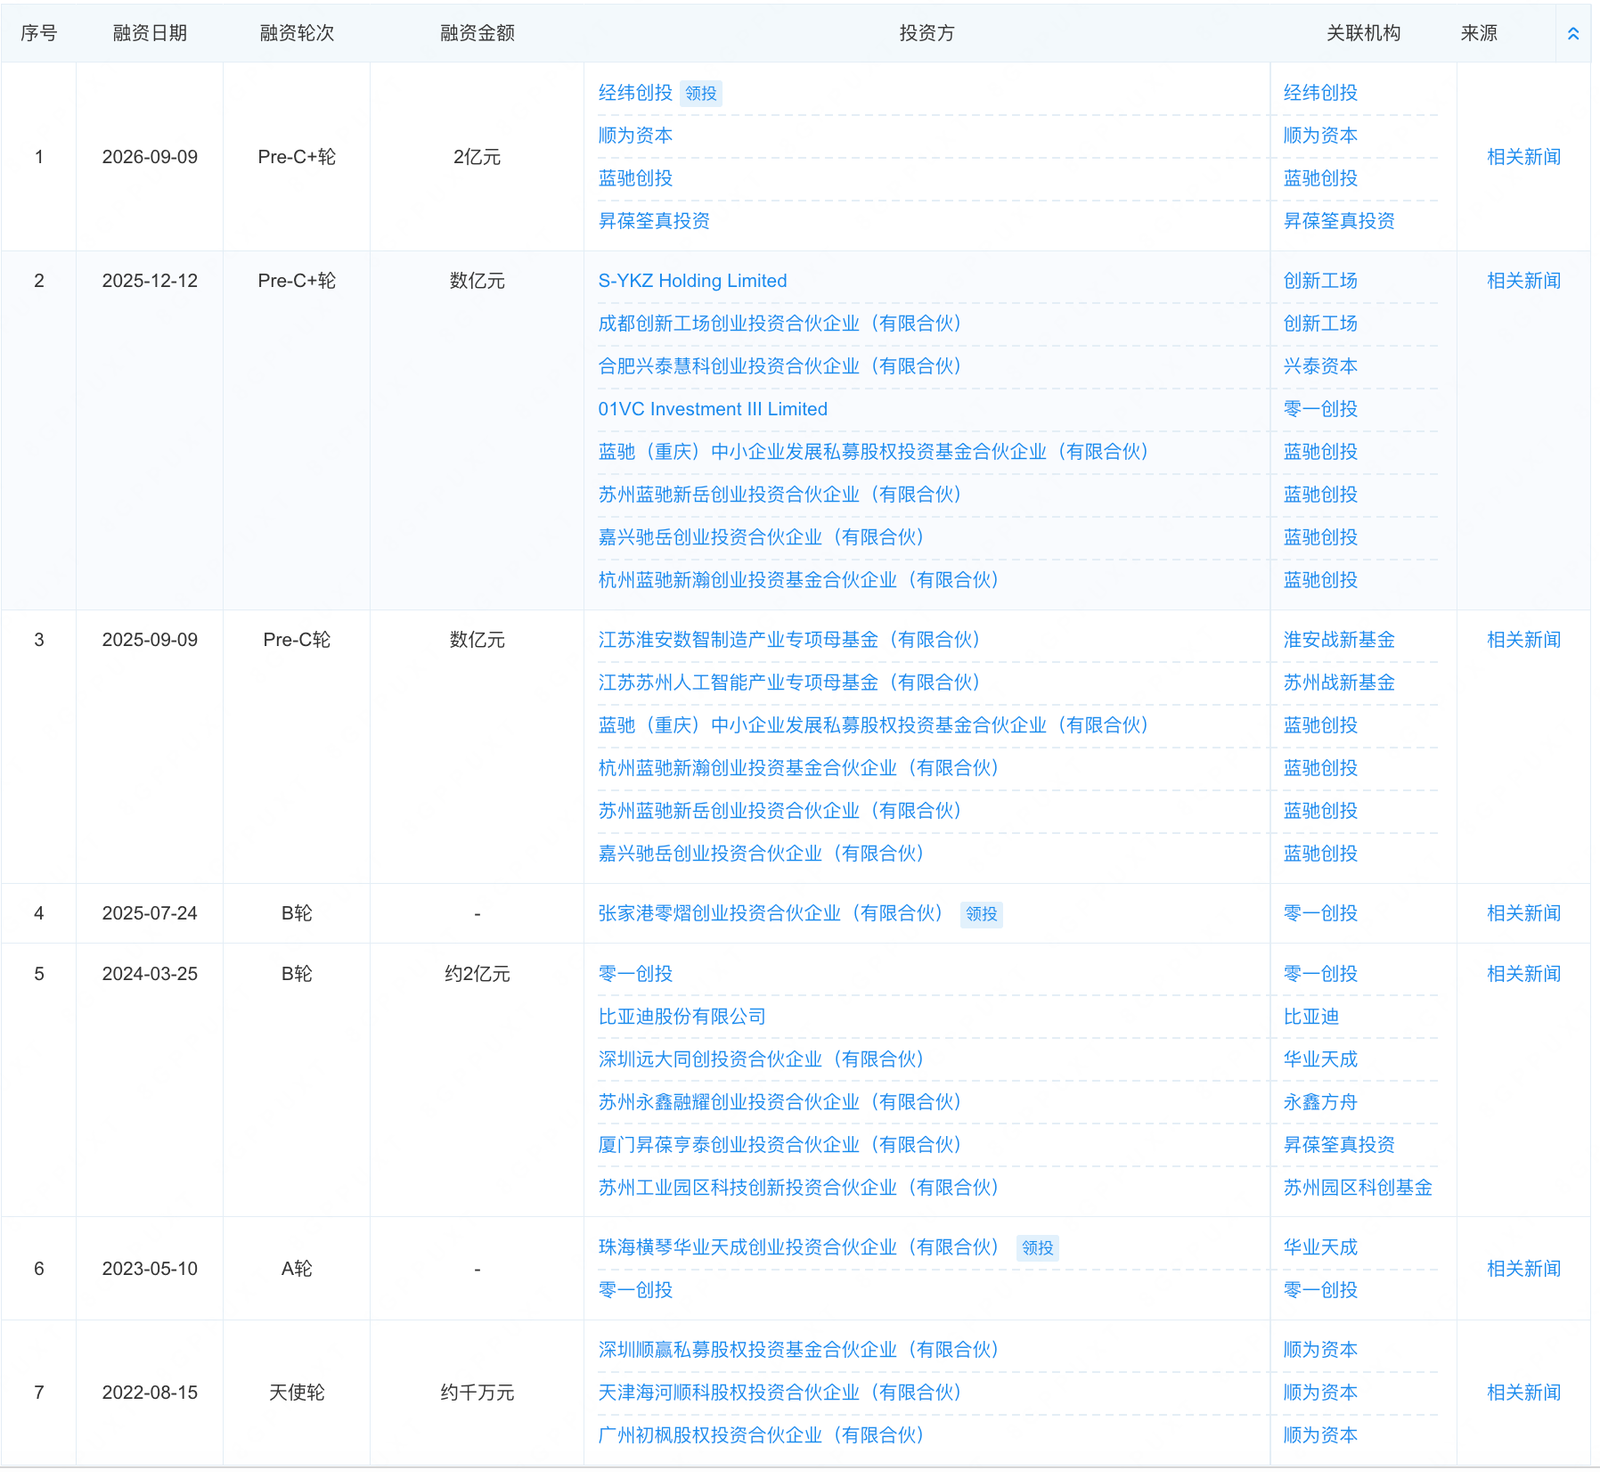View 相关新闻 for the 2022-08-15 天使轮

coord(1523,1393)
